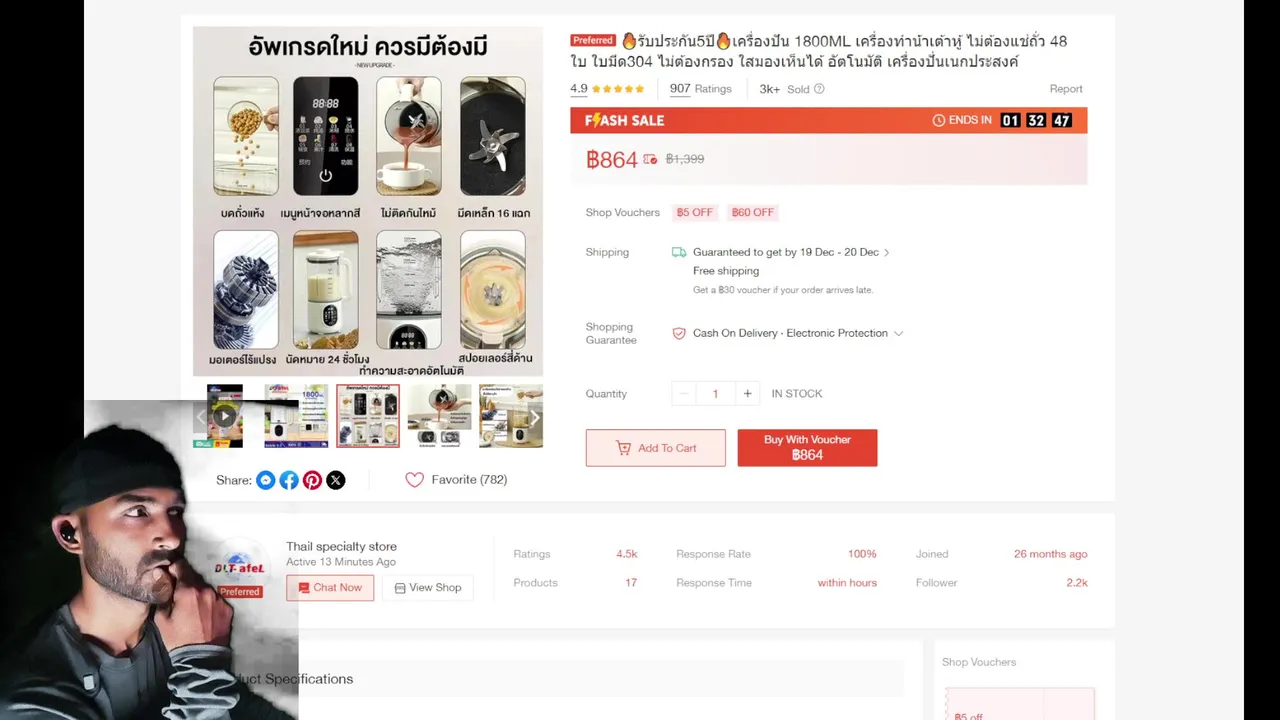
Task: Share the product on Pinterest
Action: pyautogui.click(x=312, y=480)
